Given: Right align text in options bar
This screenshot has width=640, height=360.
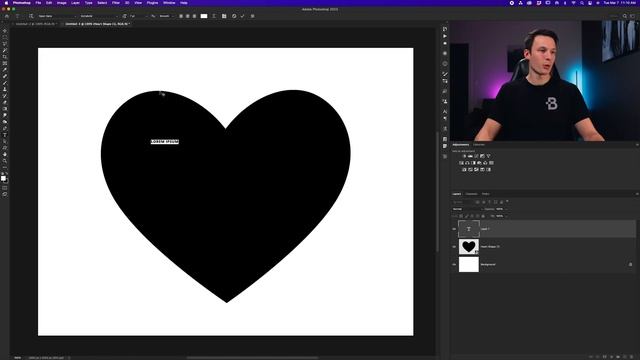Looking at the screenshot, I should 194,16.
